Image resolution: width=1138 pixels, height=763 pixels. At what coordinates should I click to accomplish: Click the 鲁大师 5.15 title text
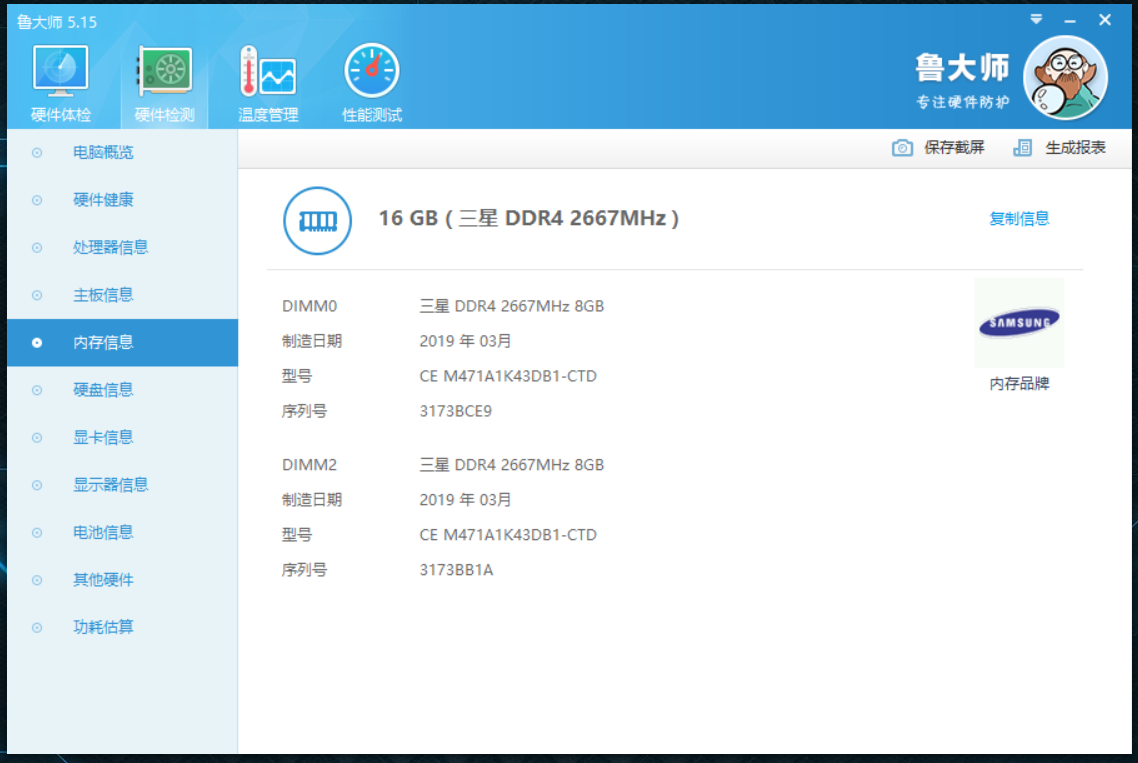[57, 23]
